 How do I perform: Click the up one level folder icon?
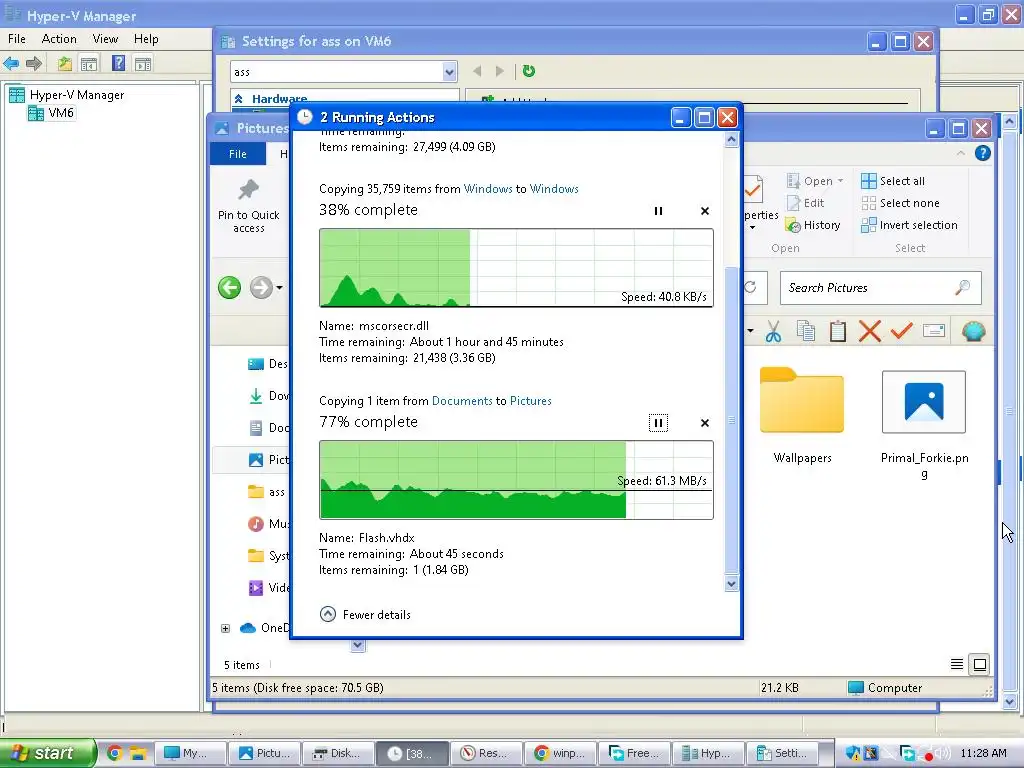coord(64,63)
